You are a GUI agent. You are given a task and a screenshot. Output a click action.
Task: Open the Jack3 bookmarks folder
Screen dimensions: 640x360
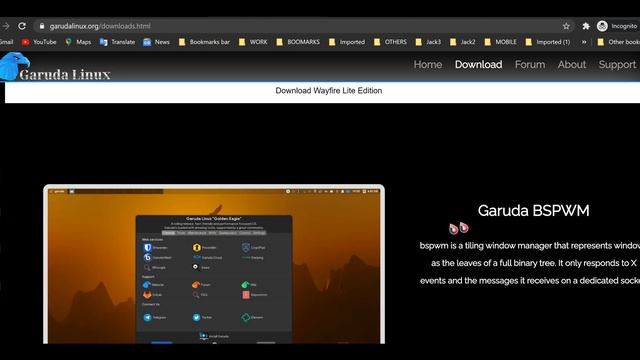[x=428, y=42]
